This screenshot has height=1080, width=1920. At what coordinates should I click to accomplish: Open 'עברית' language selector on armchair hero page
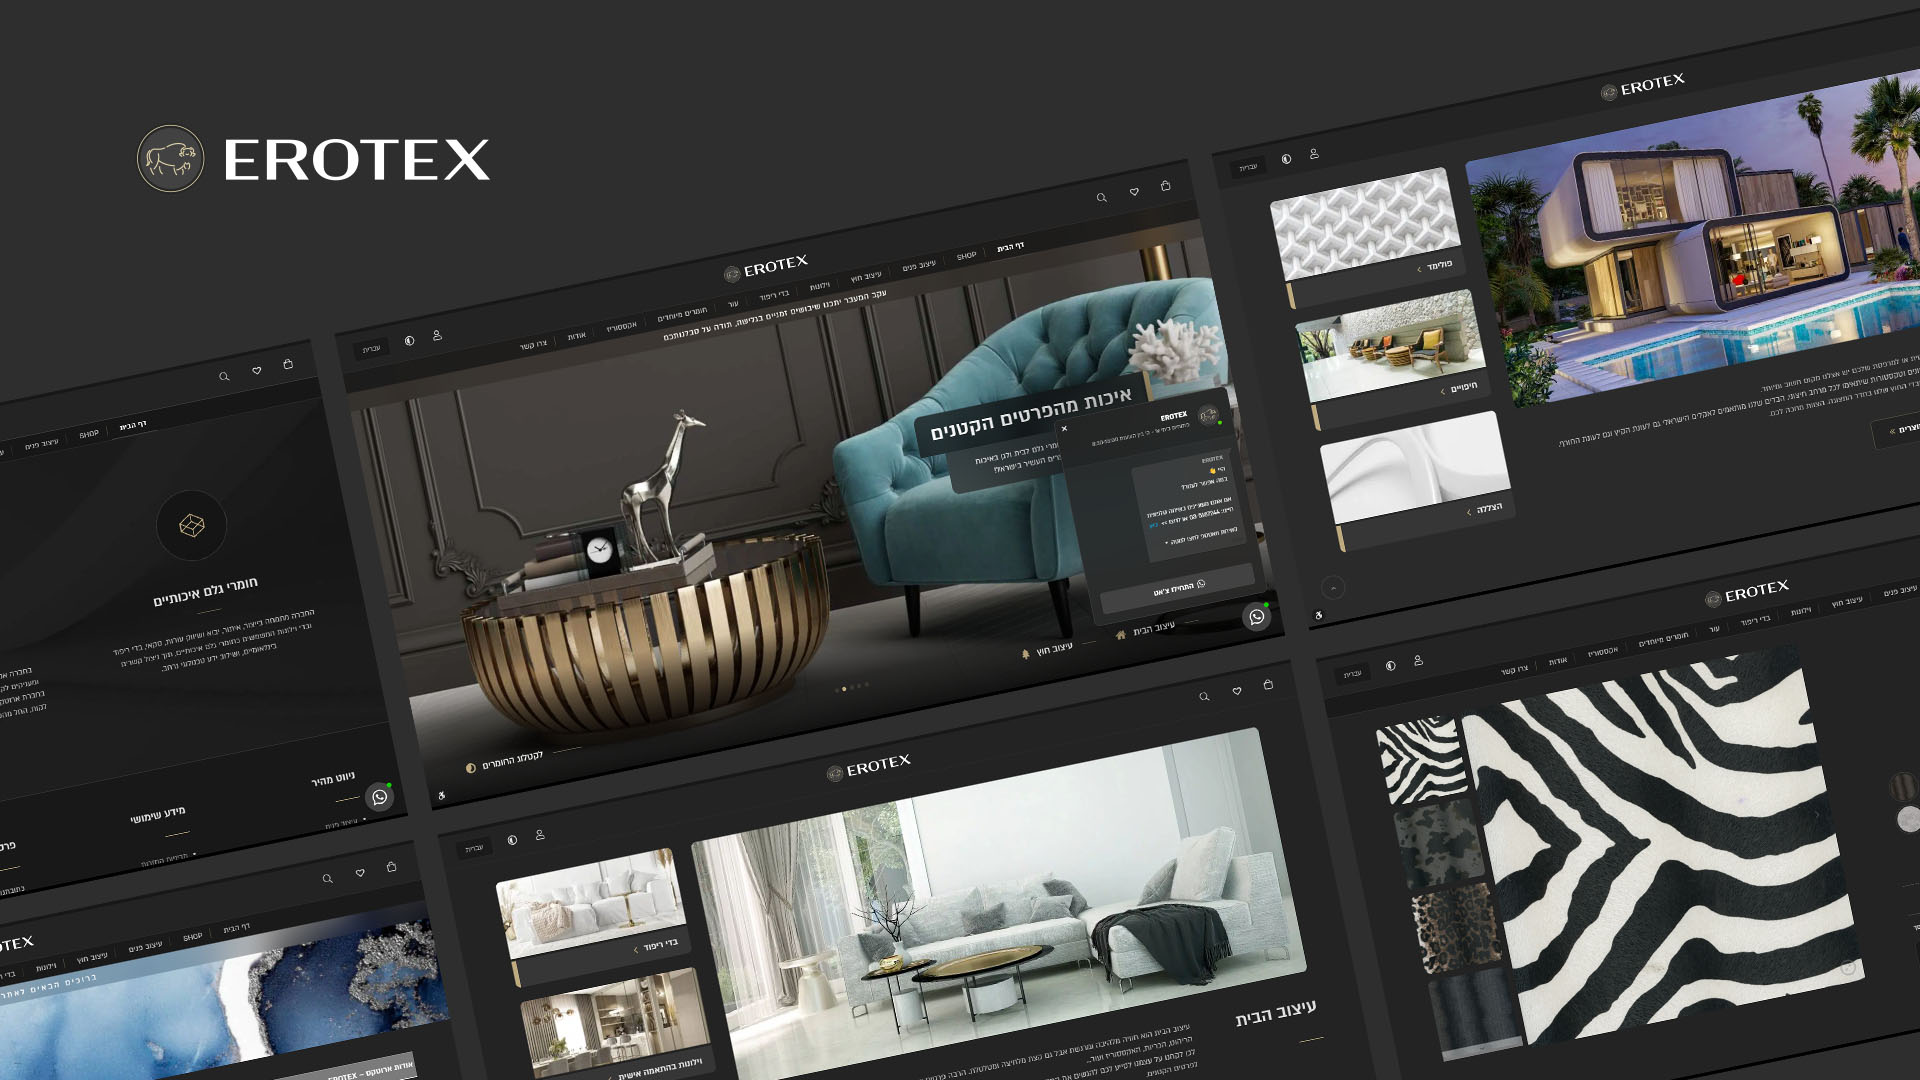click(372, 349)
